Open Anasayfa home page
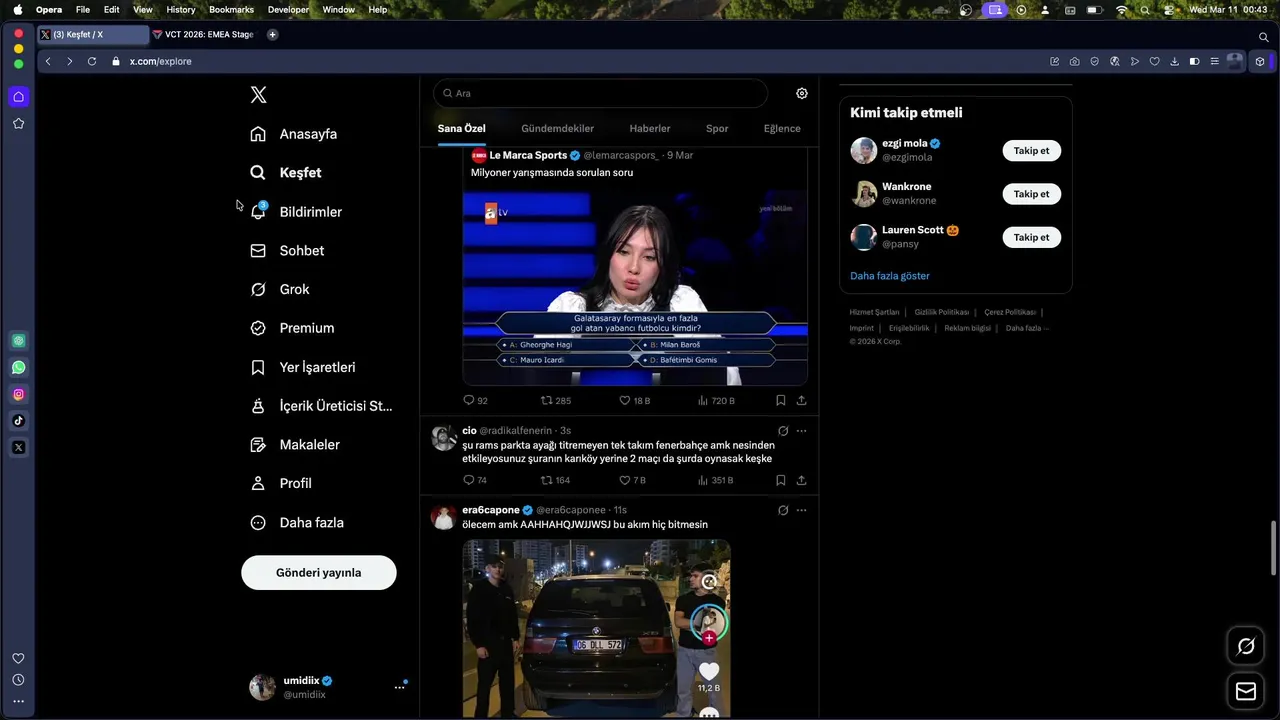The width and height of the screenshot is (1280, 720). [294, 134]
